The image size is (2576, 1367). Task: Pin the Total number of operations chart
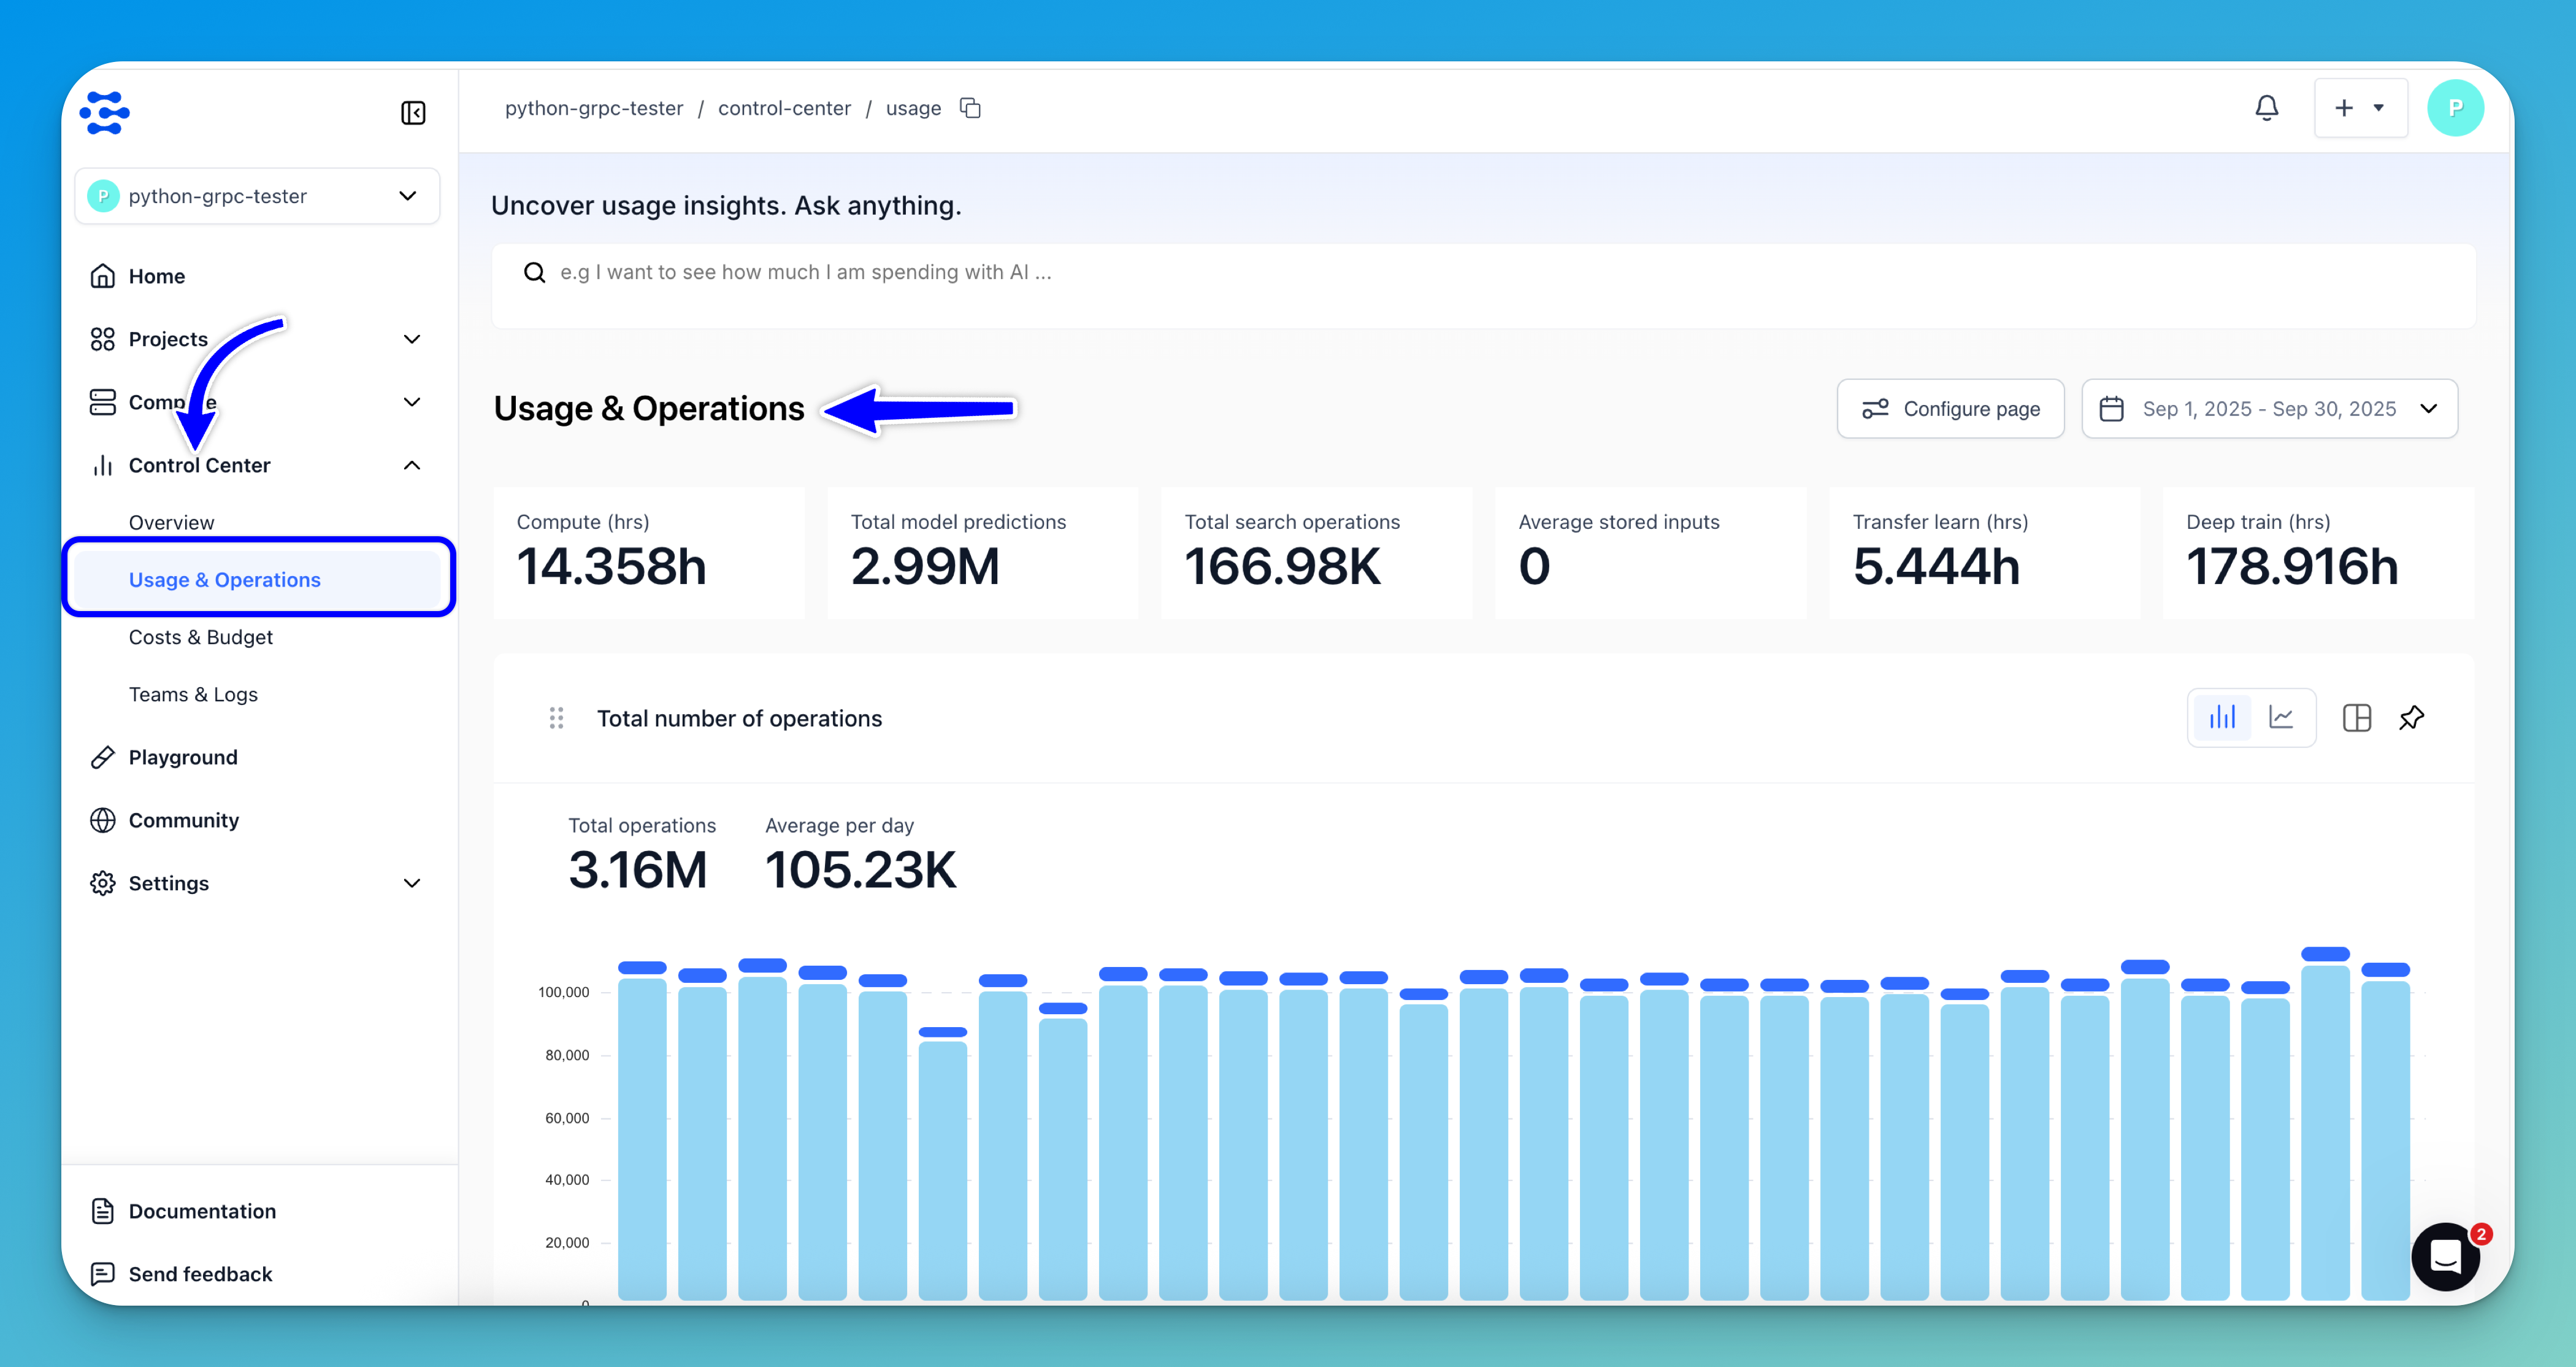click(x=2411, y=718)
